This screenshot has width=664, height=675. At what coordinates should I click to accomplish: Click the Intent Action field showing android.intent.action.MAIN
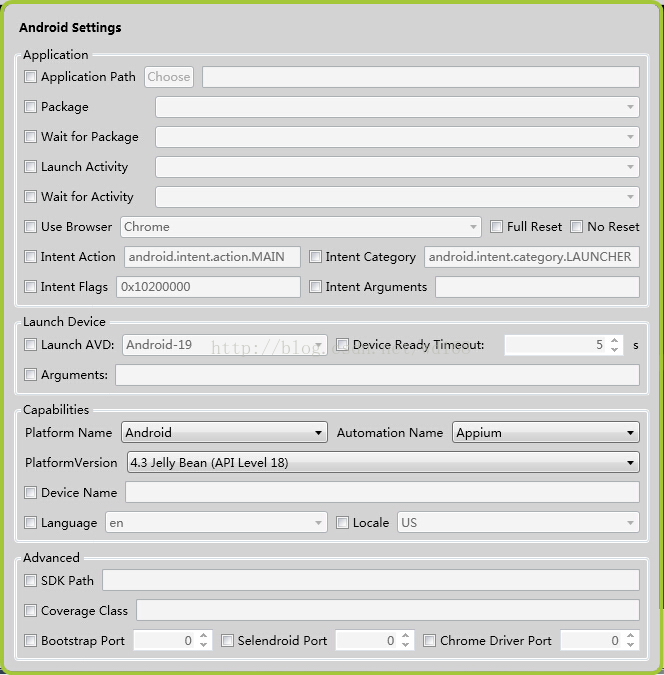(212, 257)
